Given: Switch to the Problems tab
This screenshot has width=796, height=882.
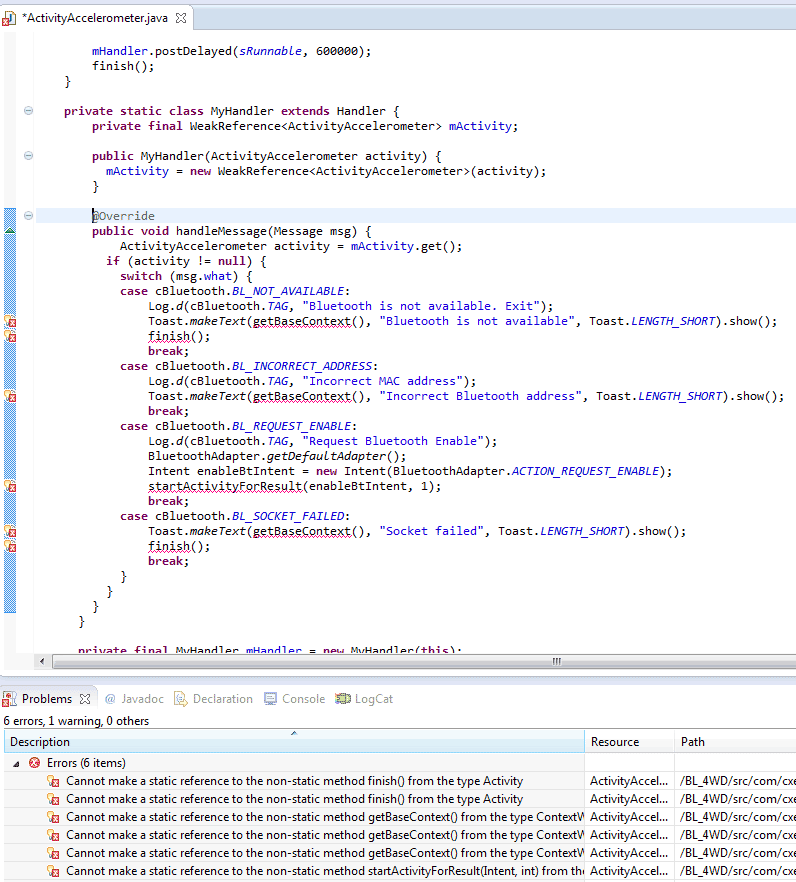Looking at the screenshot, I should tap(47, 699).
